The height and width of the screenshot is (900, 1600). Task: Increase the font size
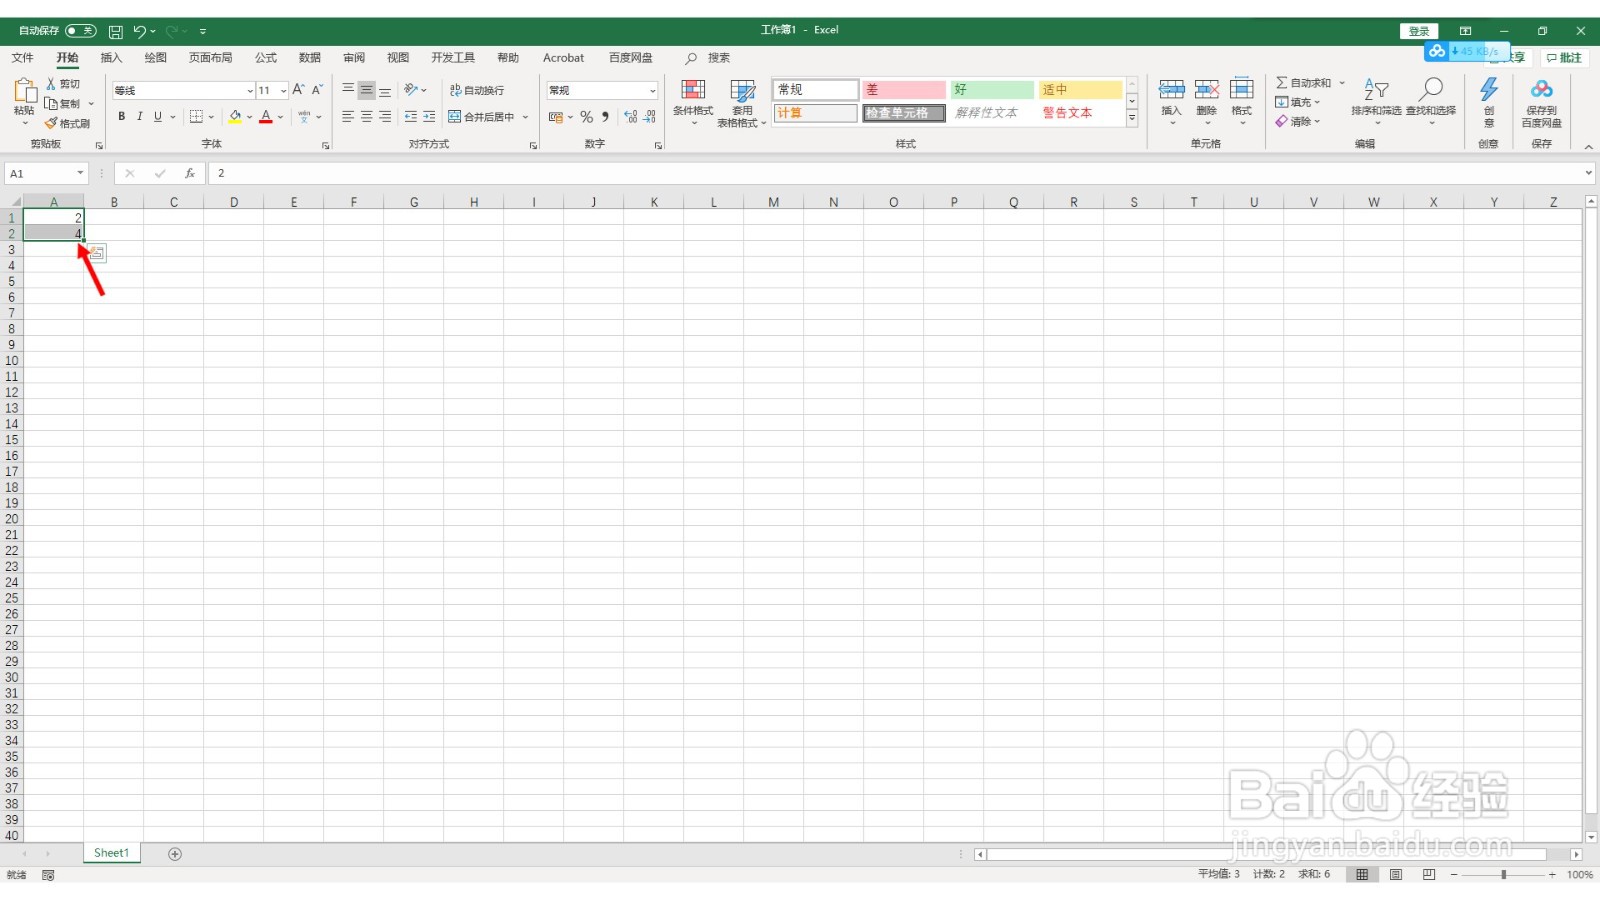click(298, 90)
